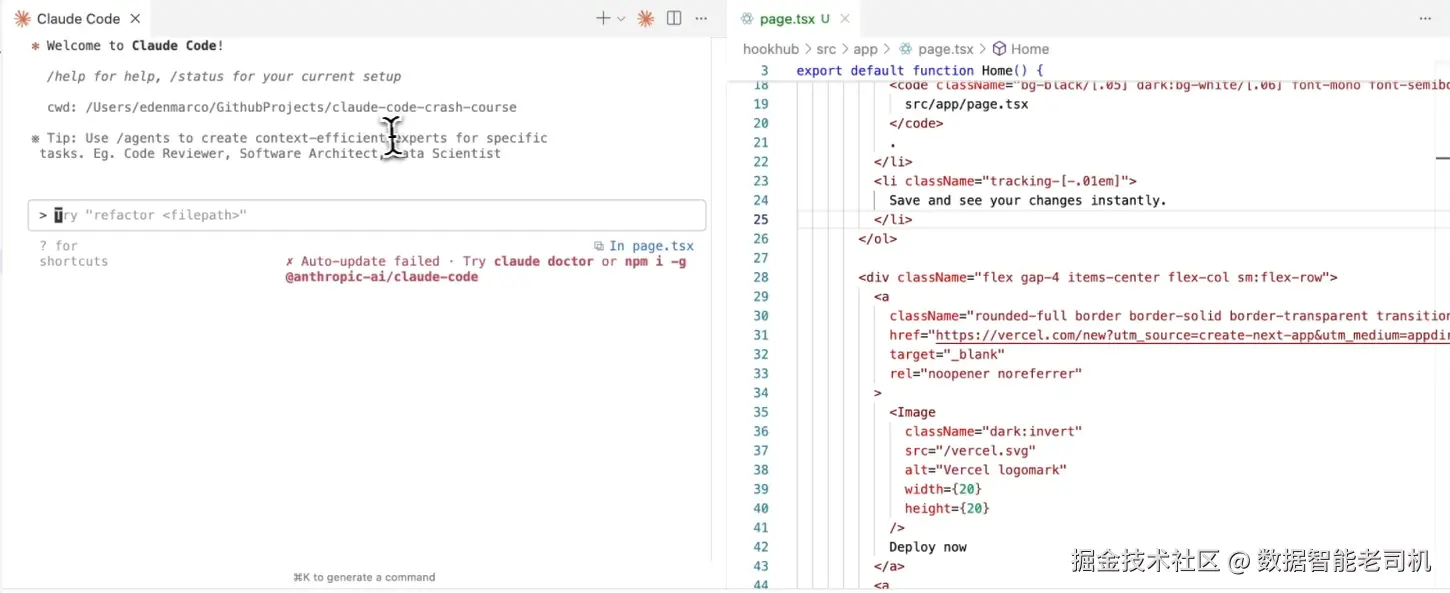Click "npm i -g" command text
Image resolution: width=1450 pixels, height=593 pixels.
pyautogui.click(x=656, y=261)
